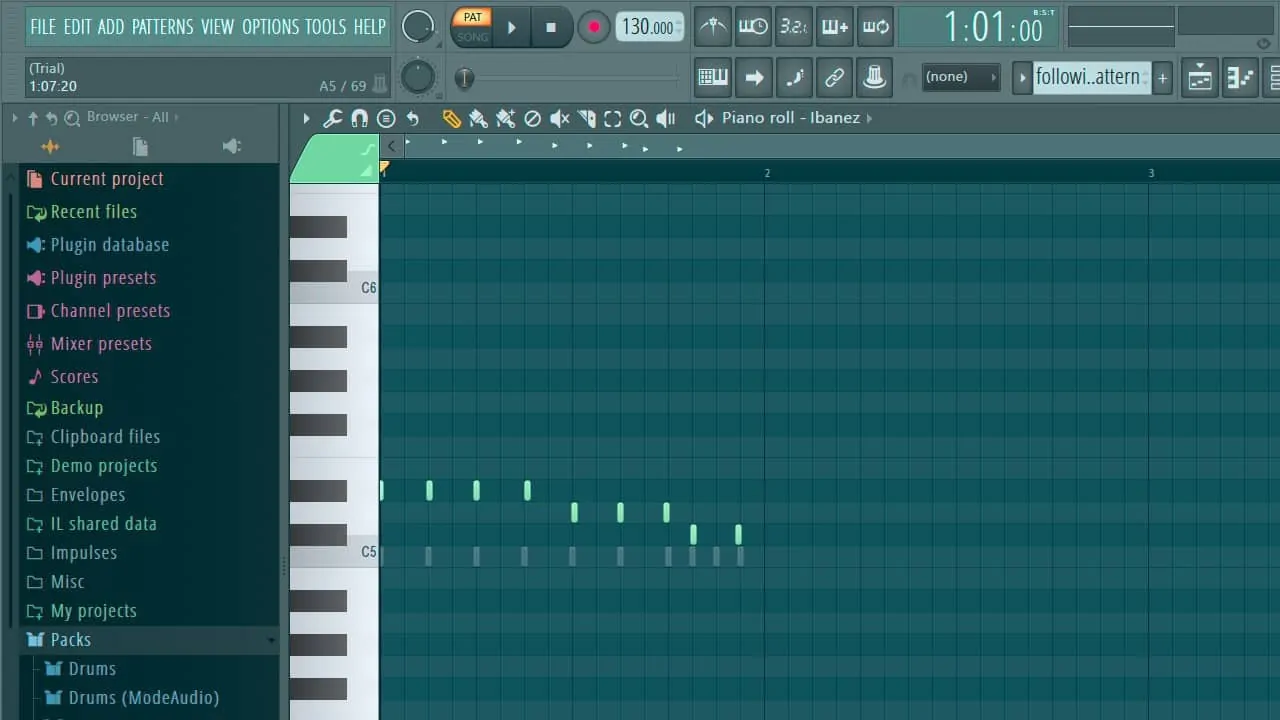Open the TOOLS menu
The width and height of the screenshot is (1280, 720).
click(x=327, y=27)
